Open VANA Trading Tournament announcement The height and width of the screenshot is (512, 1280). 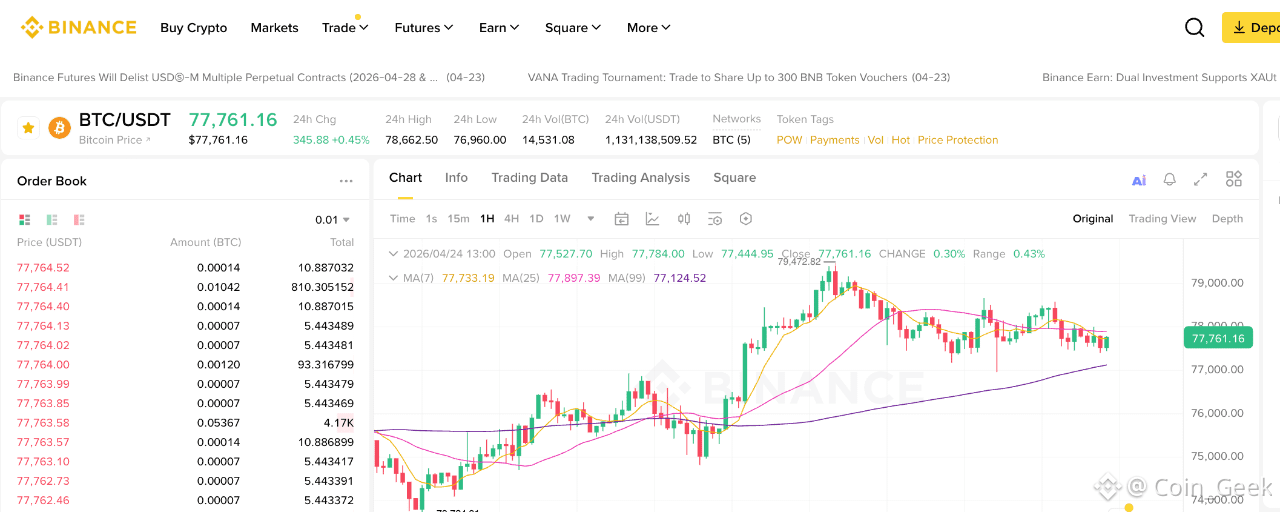739,77
